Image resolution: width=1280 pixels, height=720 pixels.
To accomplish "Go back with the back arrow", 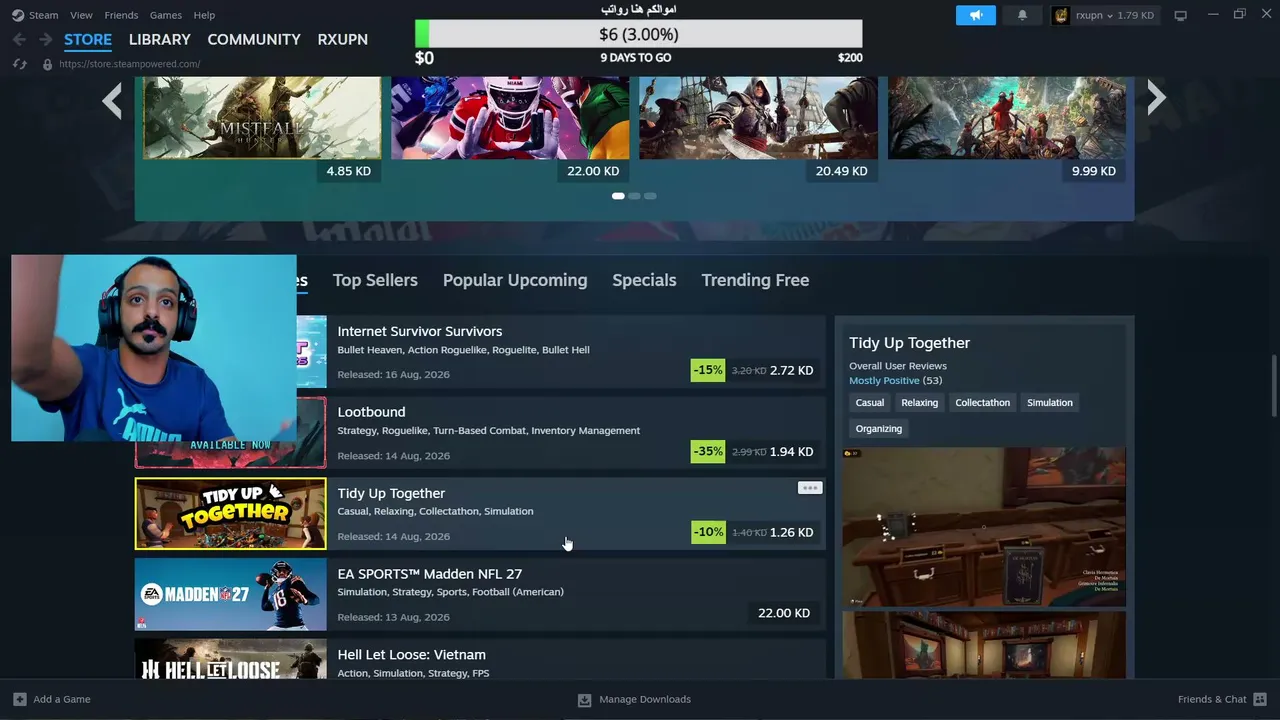I will tap(19, 39).
